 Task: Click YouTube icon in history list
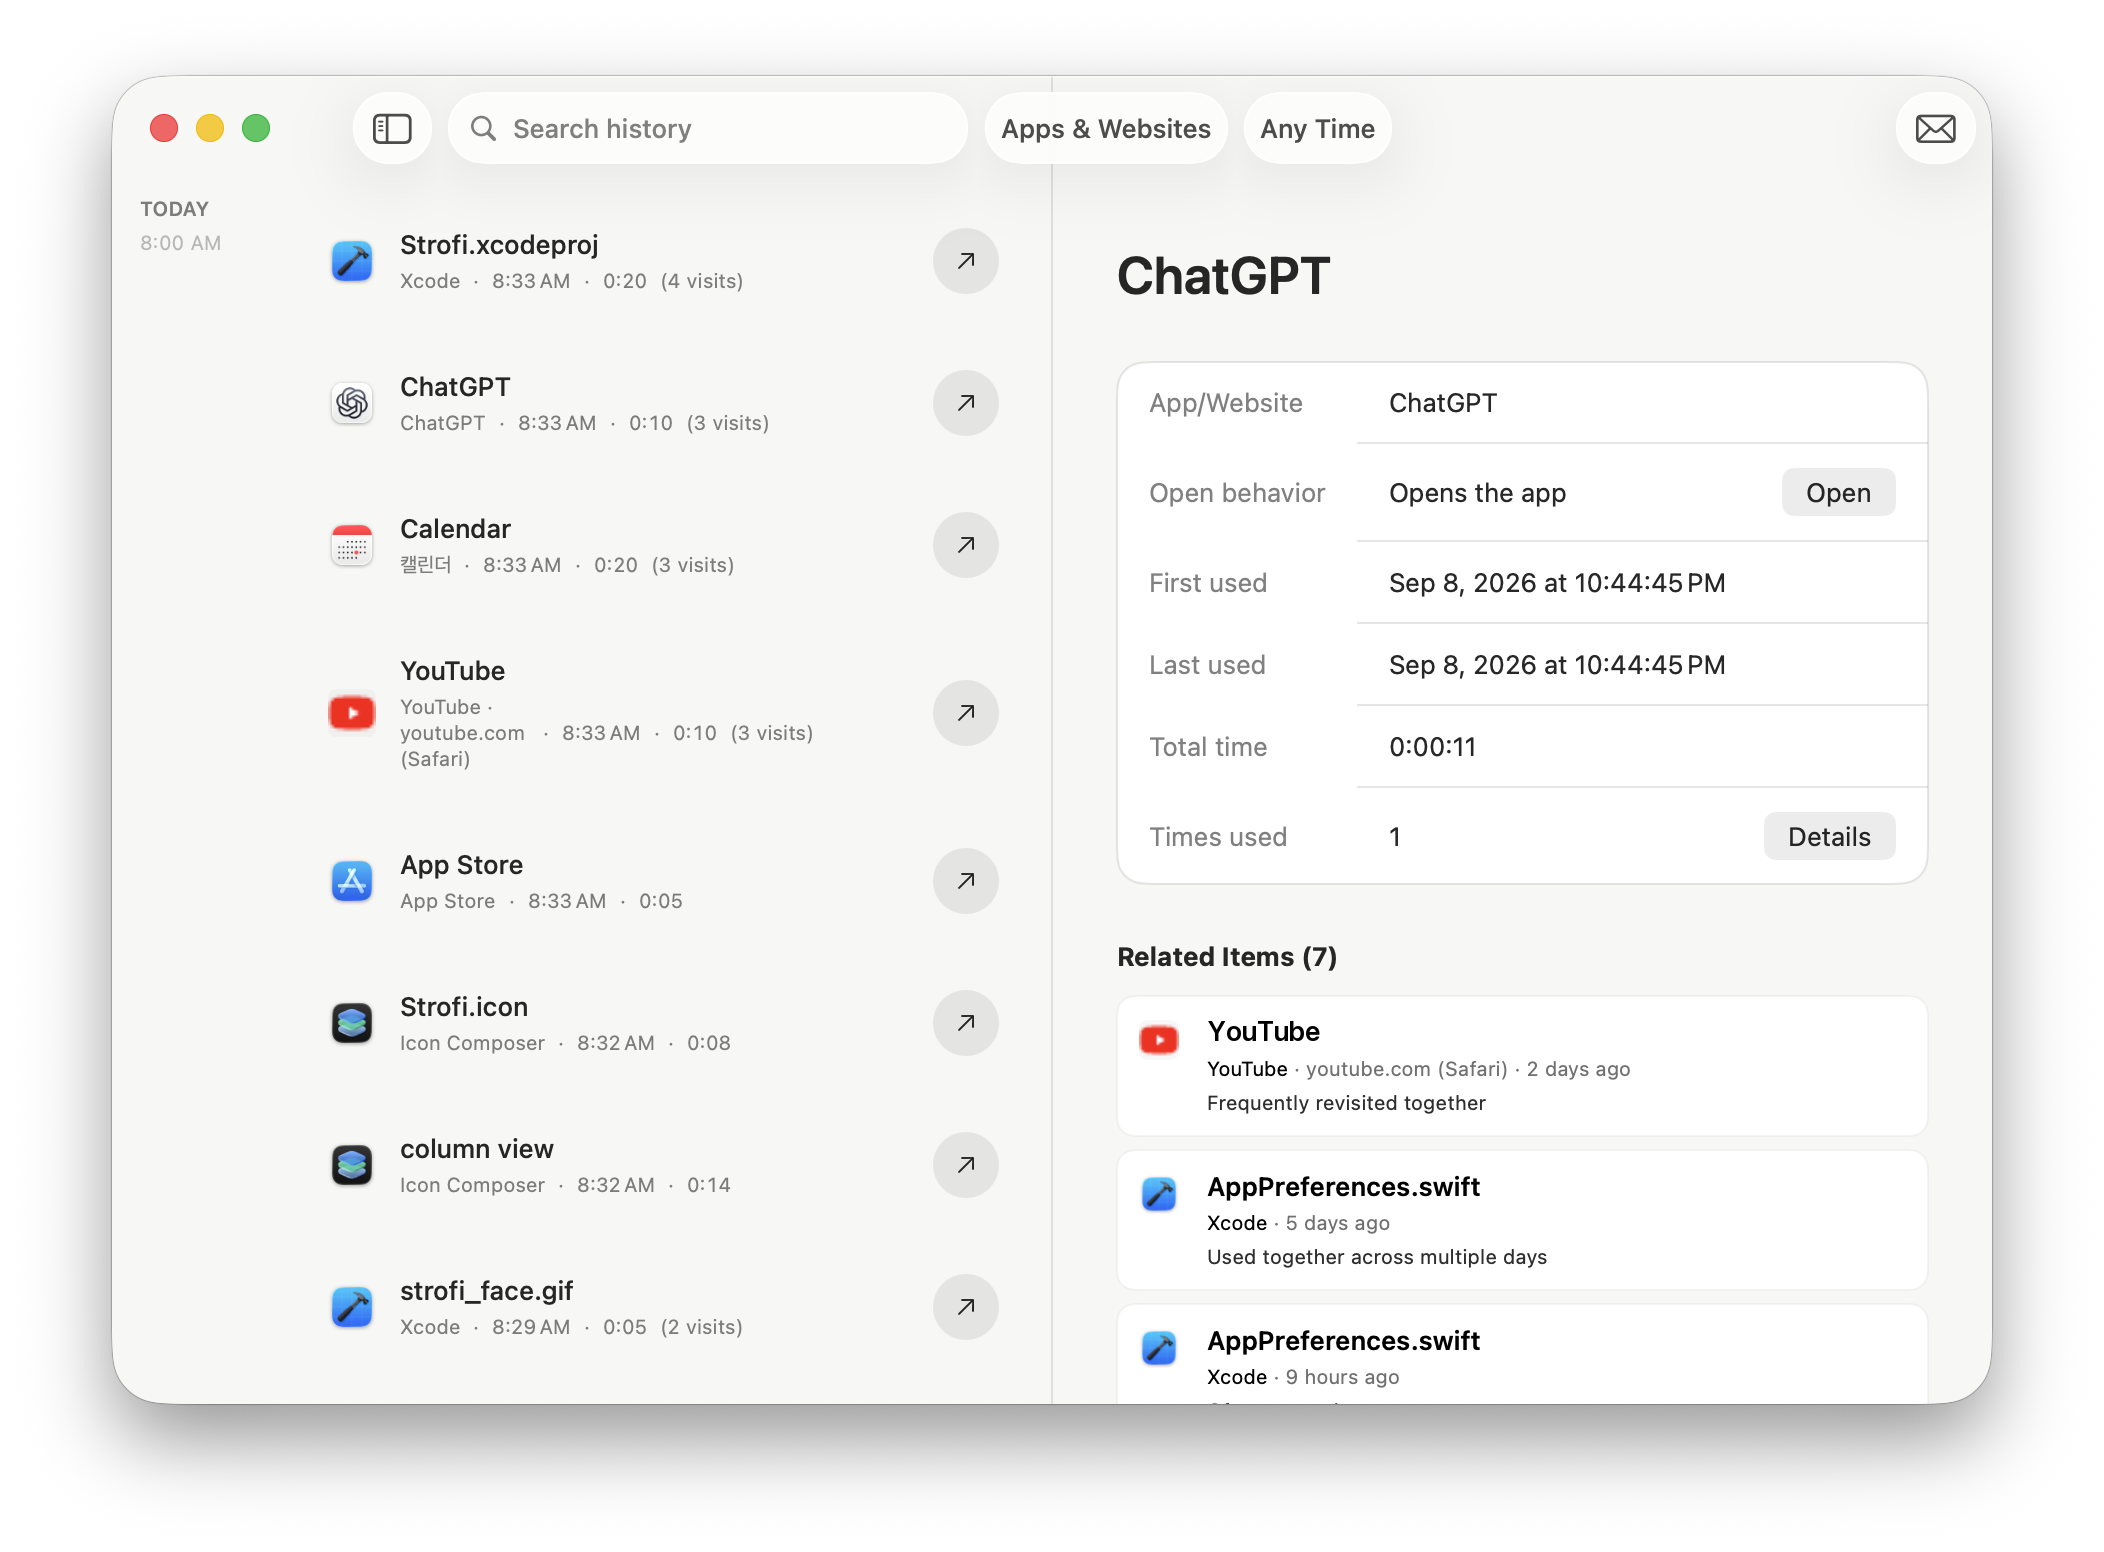point(352,713)
